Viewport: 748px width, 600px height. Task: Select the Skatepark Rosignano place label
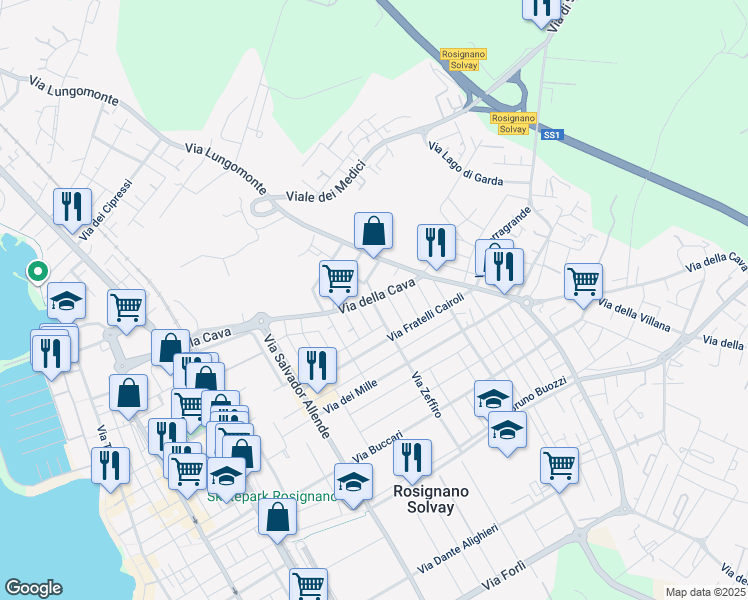coord(270,497)
